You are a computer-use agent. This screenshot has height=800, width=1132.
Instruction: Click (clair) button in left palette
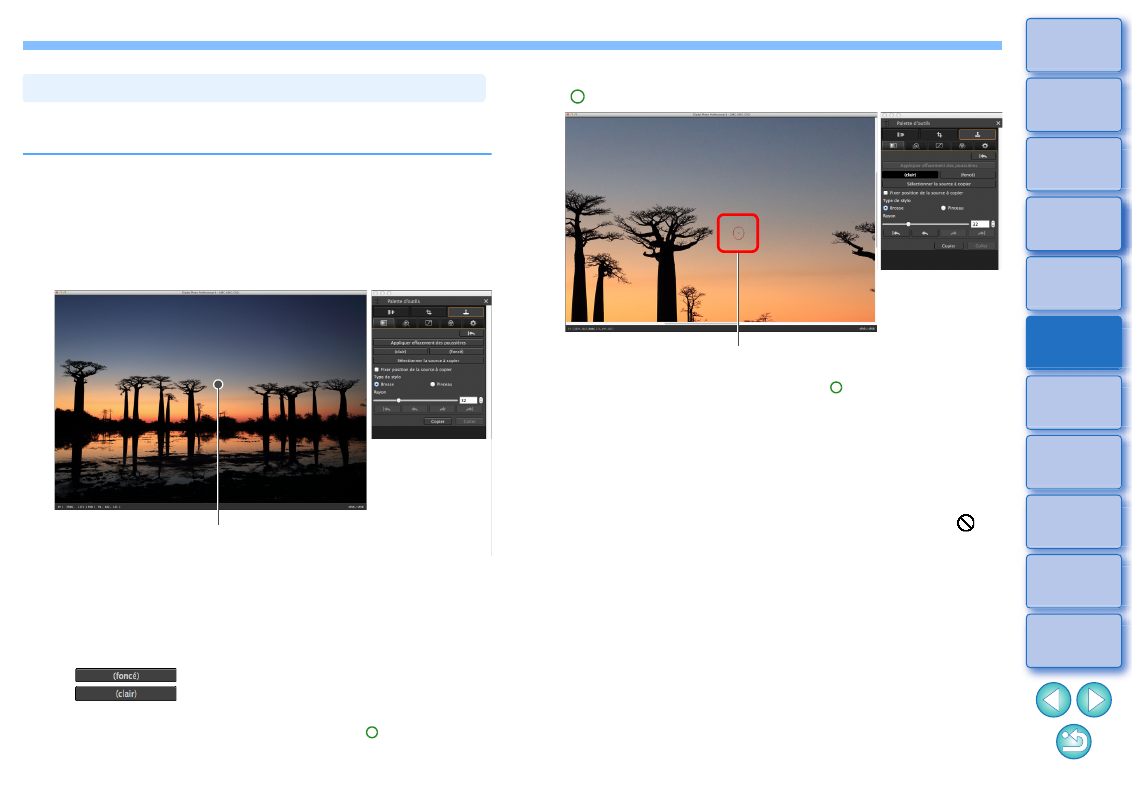coord(401,351)
